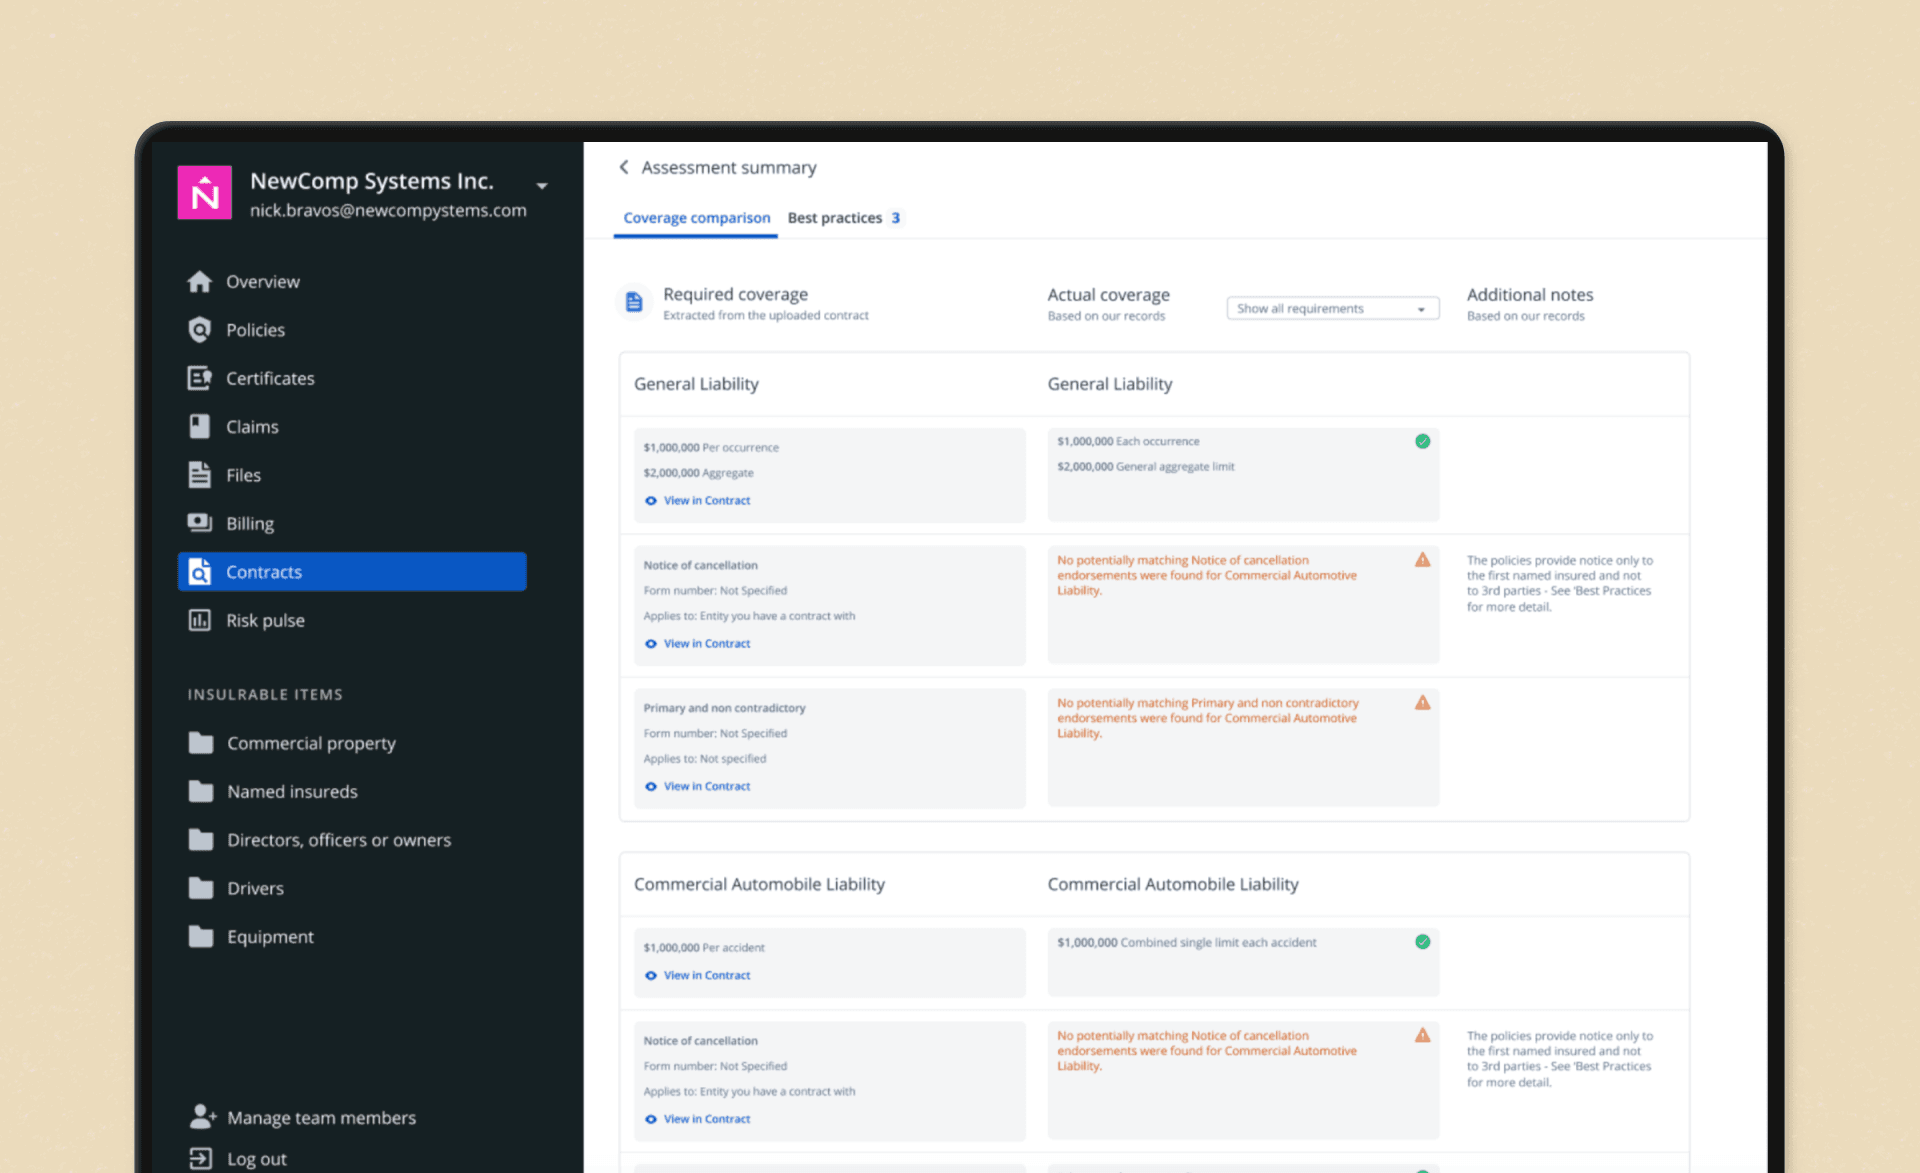Image resolution: width=1920 pixels, height=1173 pixels.
Task: Click the green checkmark on Each occurrence
Action: coord(1422,440)
